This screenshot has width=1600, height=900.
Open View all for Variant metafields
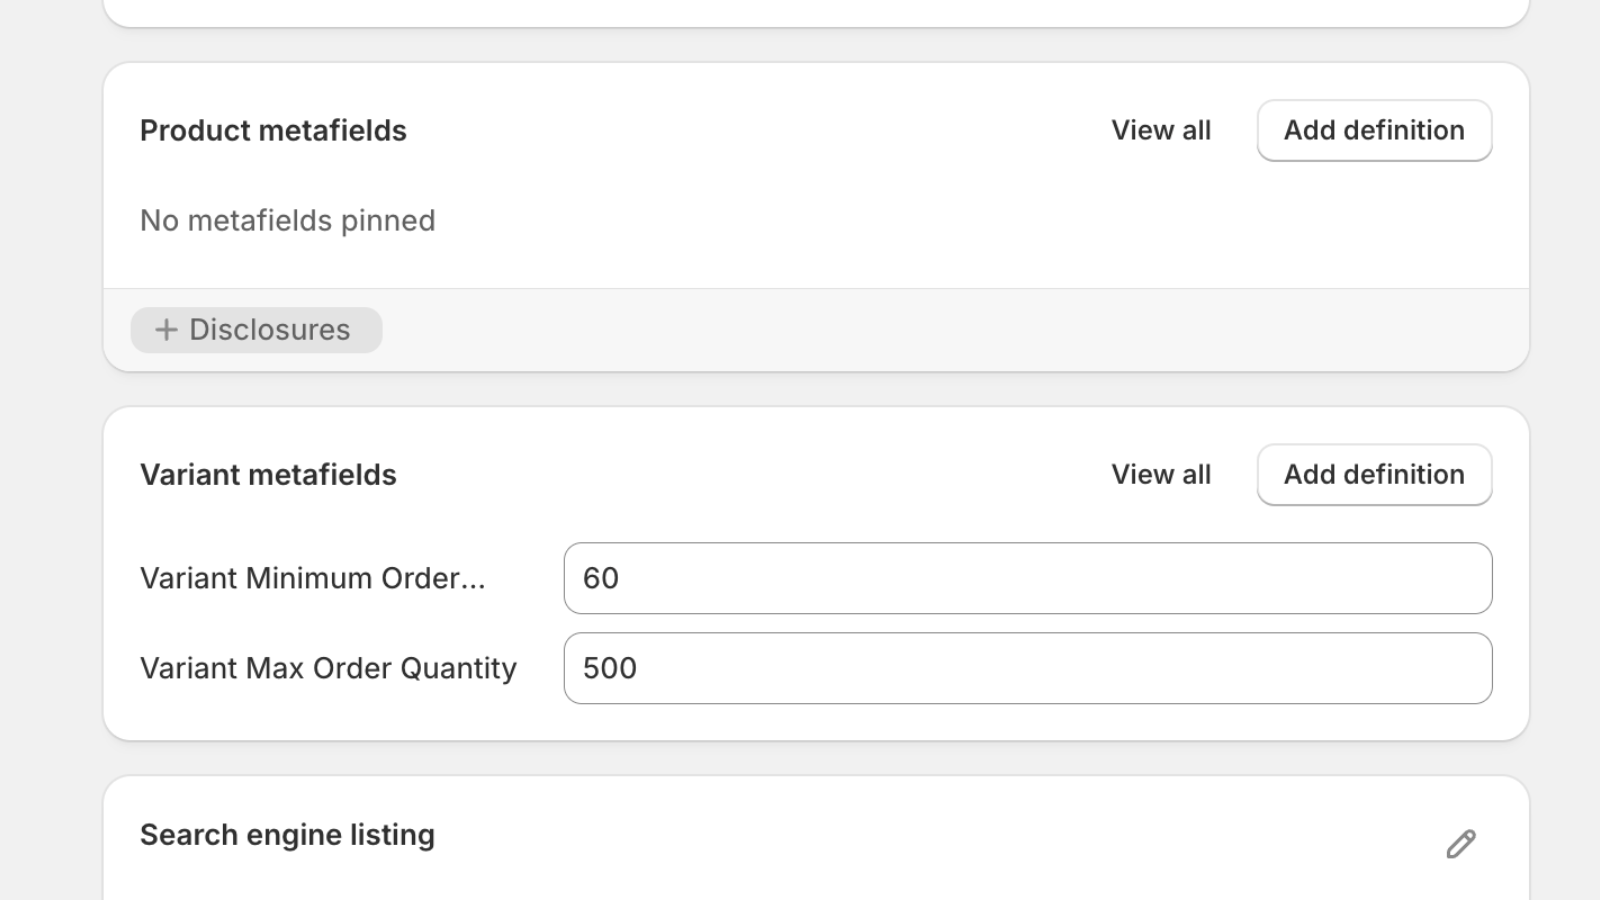[1161, 474]
